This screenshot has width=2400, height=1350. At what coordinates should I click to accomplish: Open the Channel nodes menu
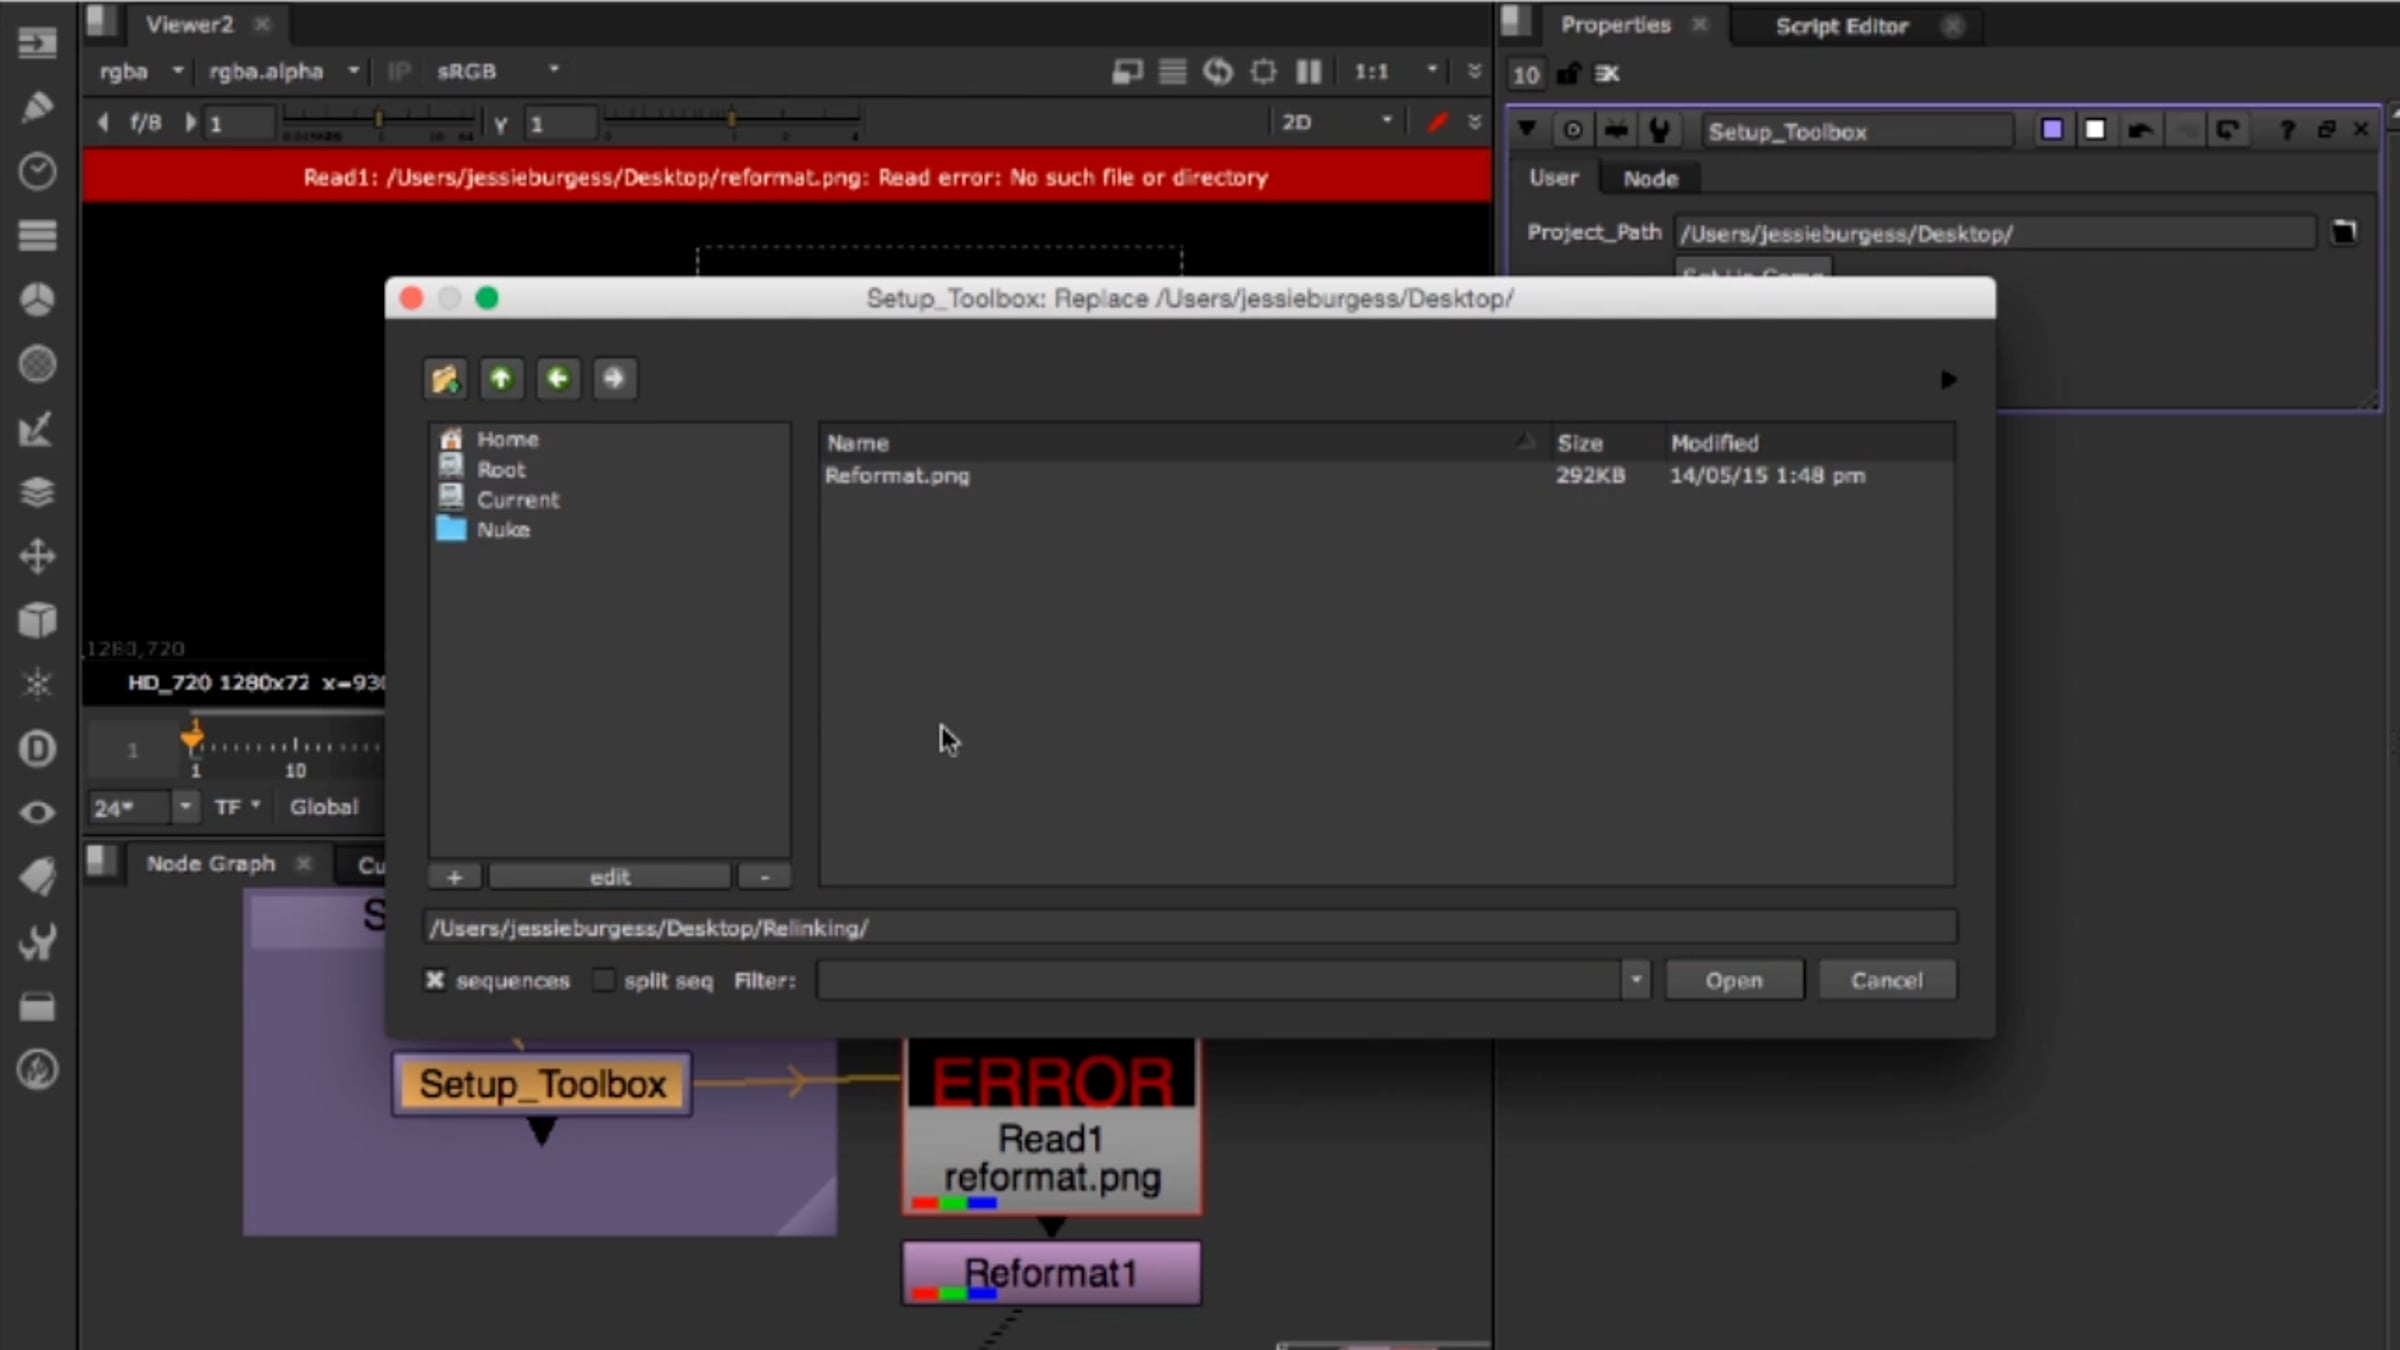coord(37,235)
